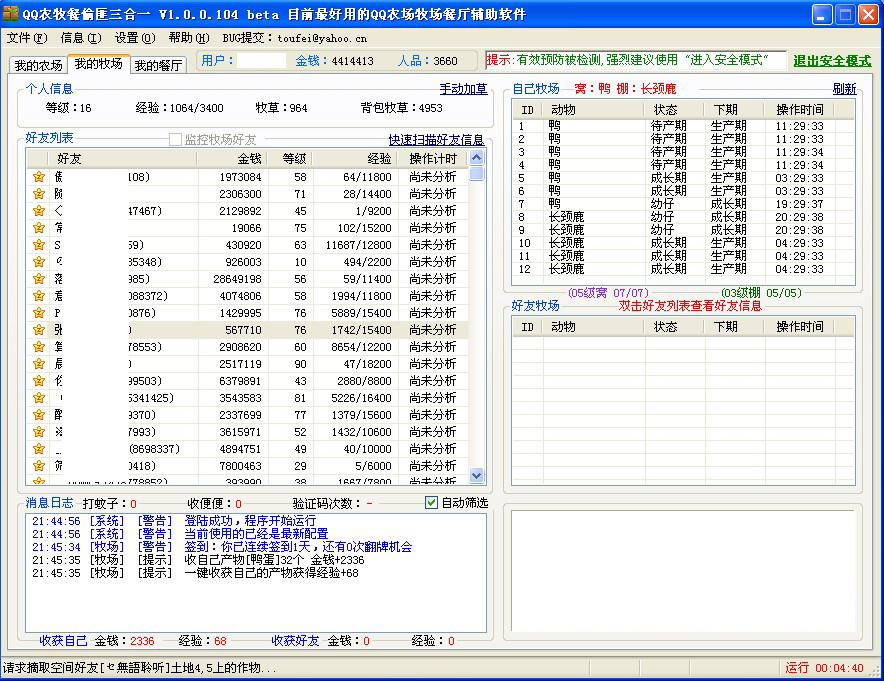Open the 设置(O) menu
This screenshot has height=681, width=884.
[135, 38]
